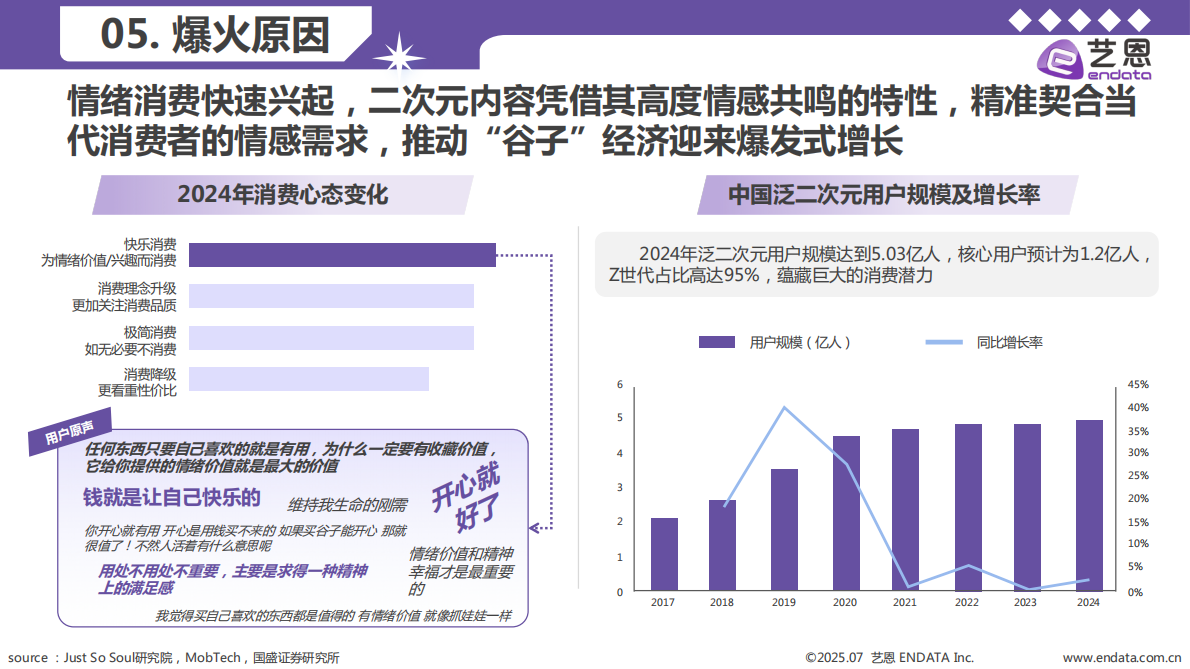The width and height of the screenshot is (1190, 669).
Task: Click the 2021 user-scale bar
Action: pos(905,510)
